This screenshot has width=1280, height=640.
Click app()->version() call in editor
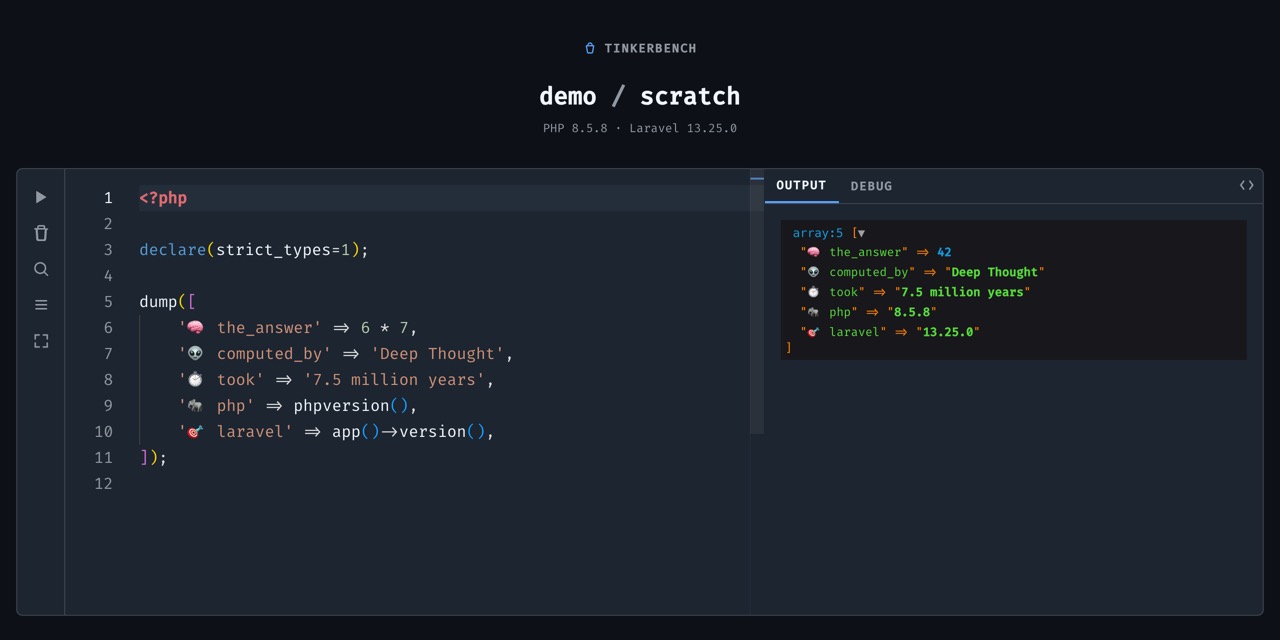[409, 432]
